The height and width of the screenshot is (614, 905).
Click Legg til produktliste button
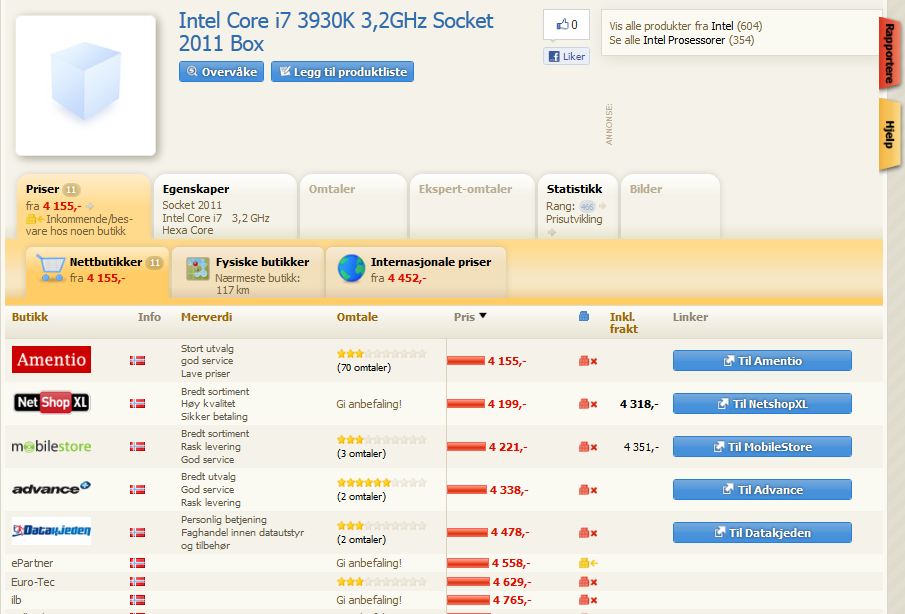(x=342, y=72)
